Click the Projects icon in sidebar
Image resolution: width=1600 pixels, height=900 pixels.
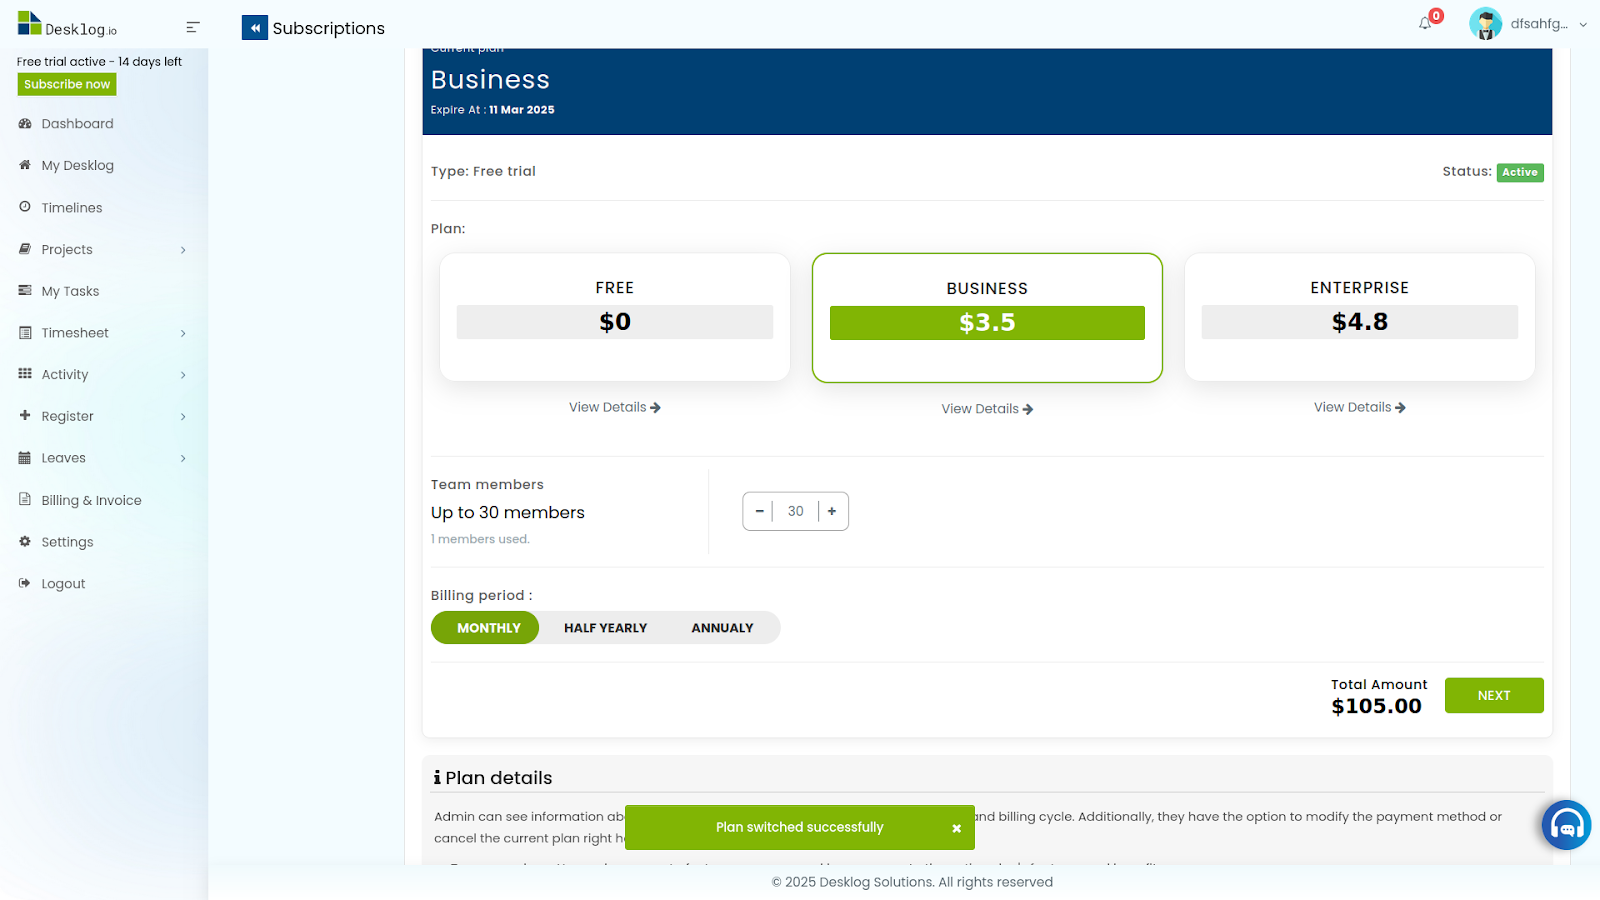(x=25, y=249)
